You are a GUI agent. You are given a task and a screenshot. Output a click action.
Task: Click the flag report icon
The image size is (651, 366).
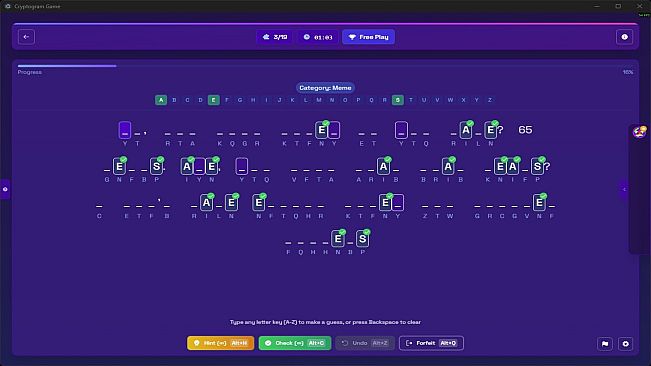(x=605, y=344)
